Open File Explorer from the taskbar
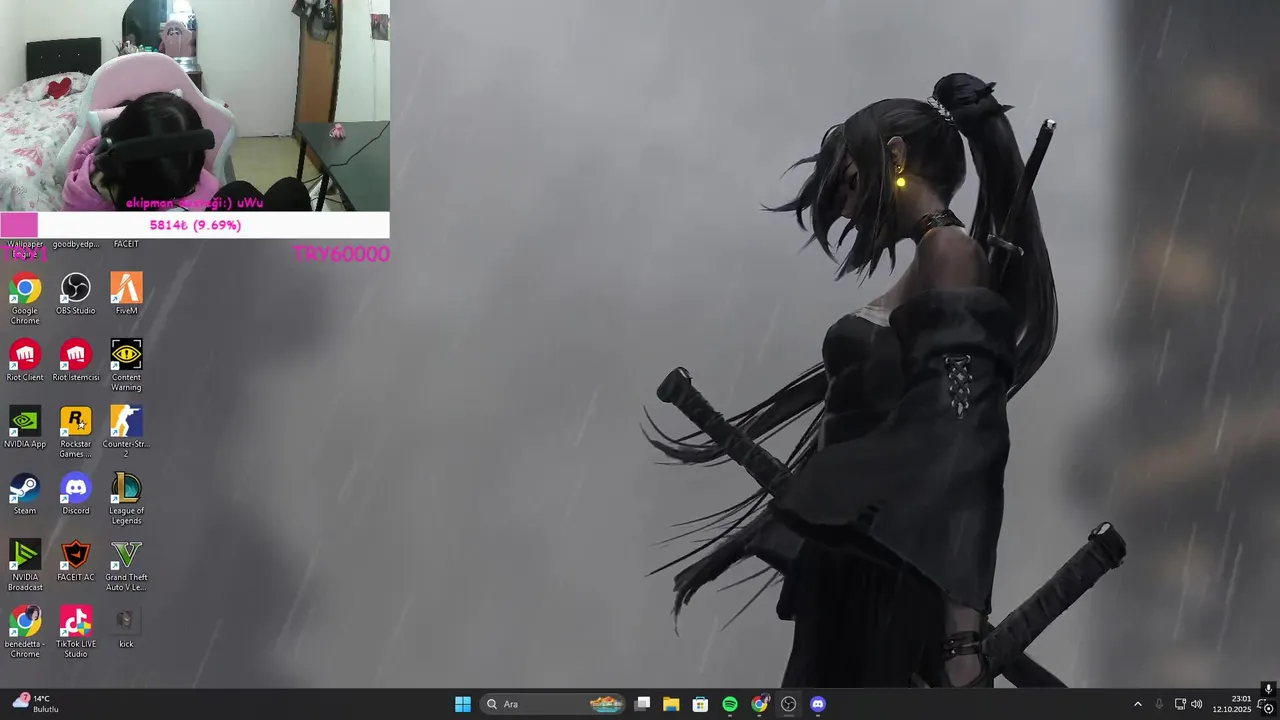The image size is (1280, 720). (671, 704)
